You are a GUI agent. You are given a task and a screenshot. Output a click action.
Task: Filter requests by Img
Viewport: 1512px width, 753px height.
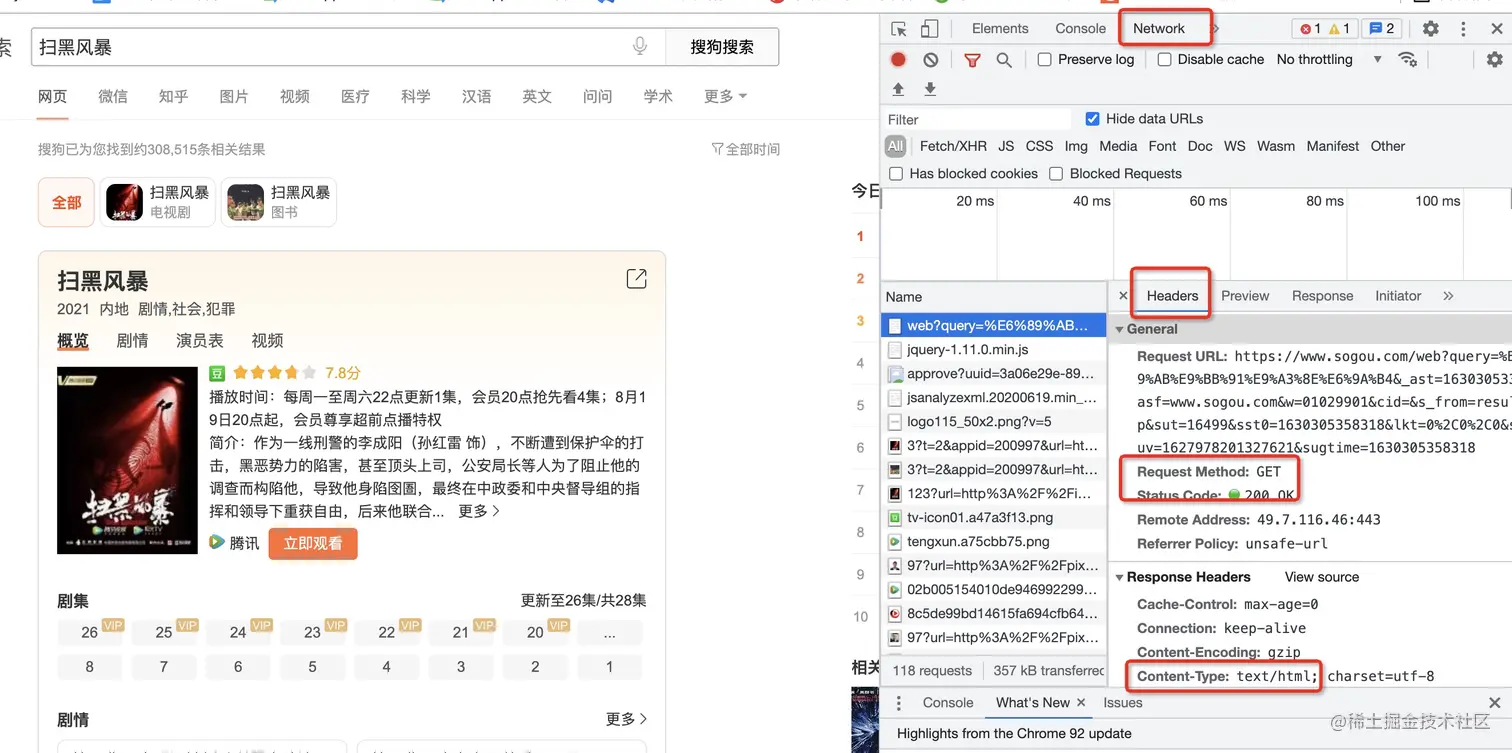coord(1076,146)
